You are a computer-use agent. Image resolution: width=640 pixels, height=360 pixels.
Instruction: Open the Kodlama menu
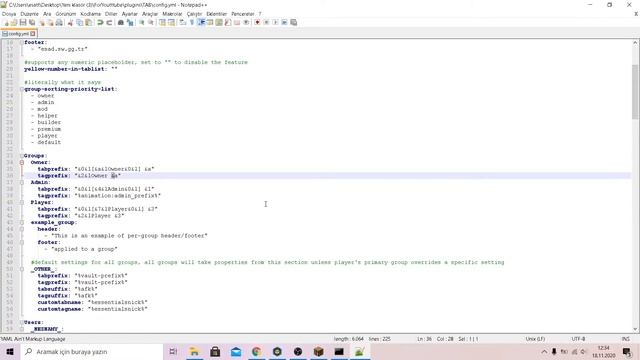pos(90,14)
